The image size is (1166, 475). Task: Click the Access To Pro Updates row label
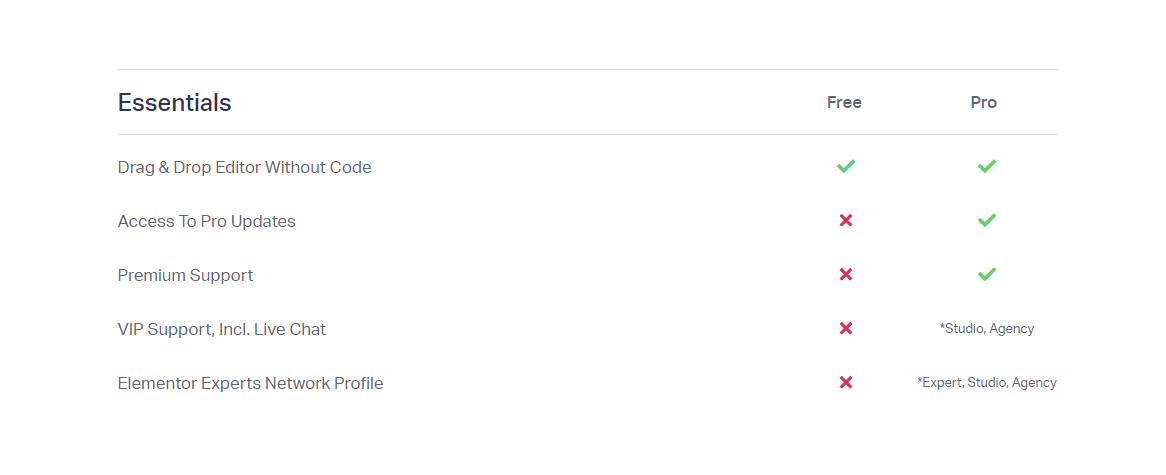(x=207, y=222)
